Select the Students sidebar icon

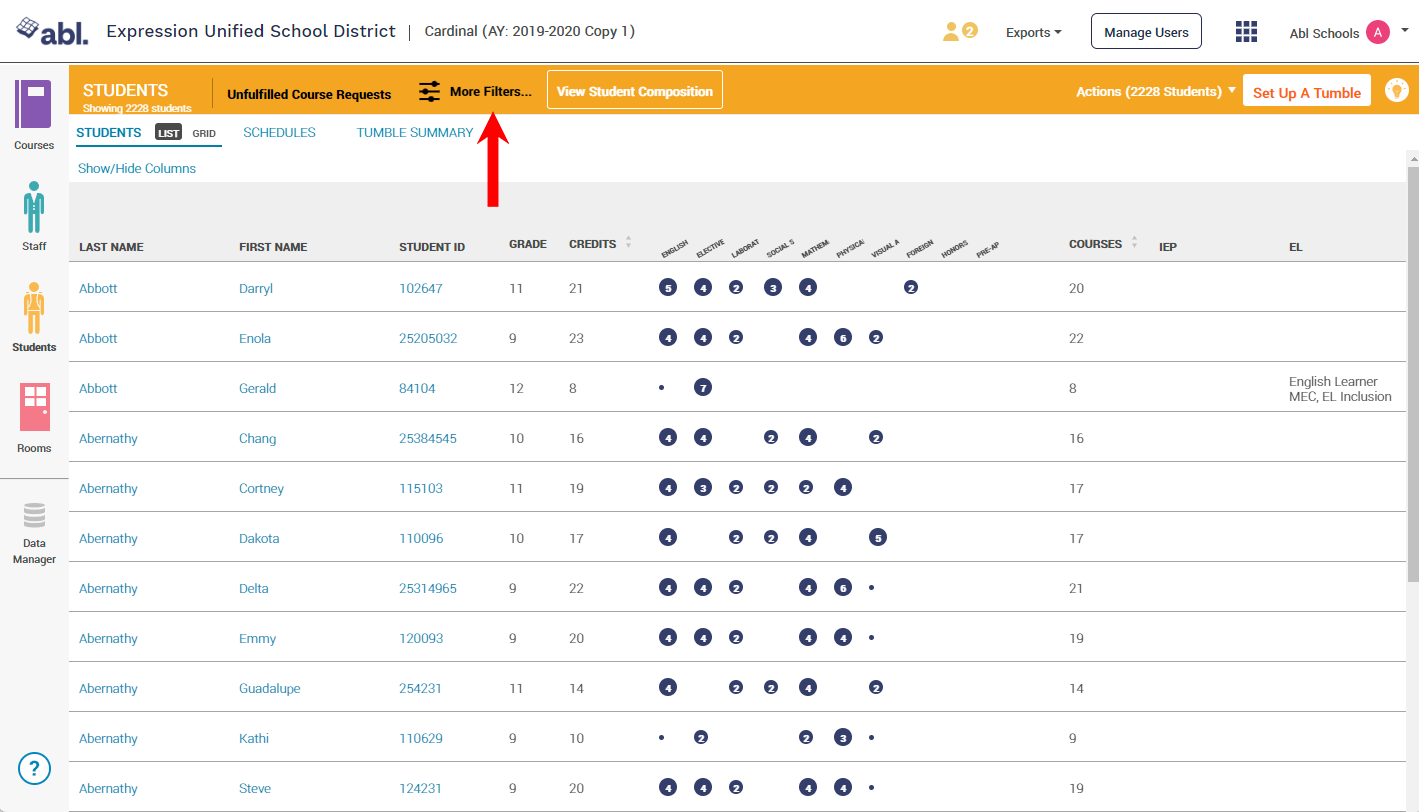(34, 317)
